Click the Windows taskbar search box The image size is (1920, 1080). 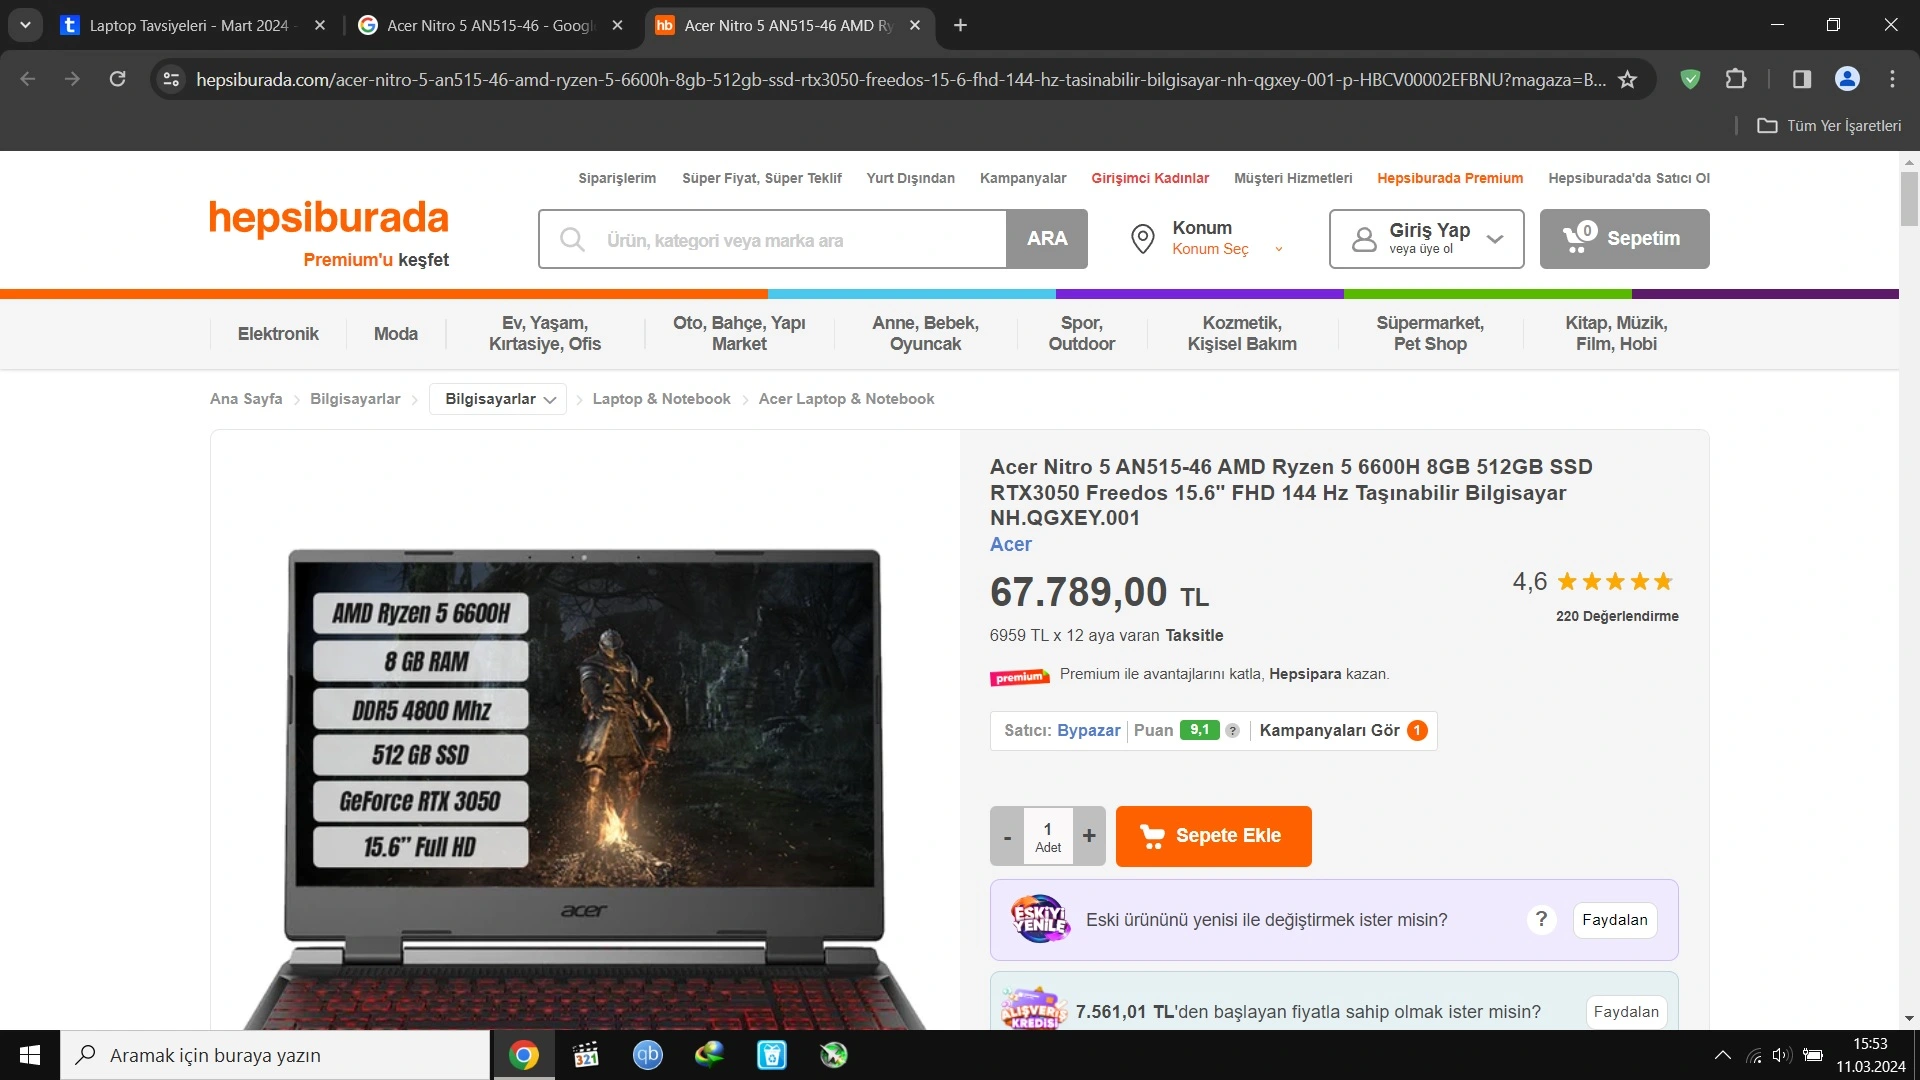click(x=275, y=1055)
